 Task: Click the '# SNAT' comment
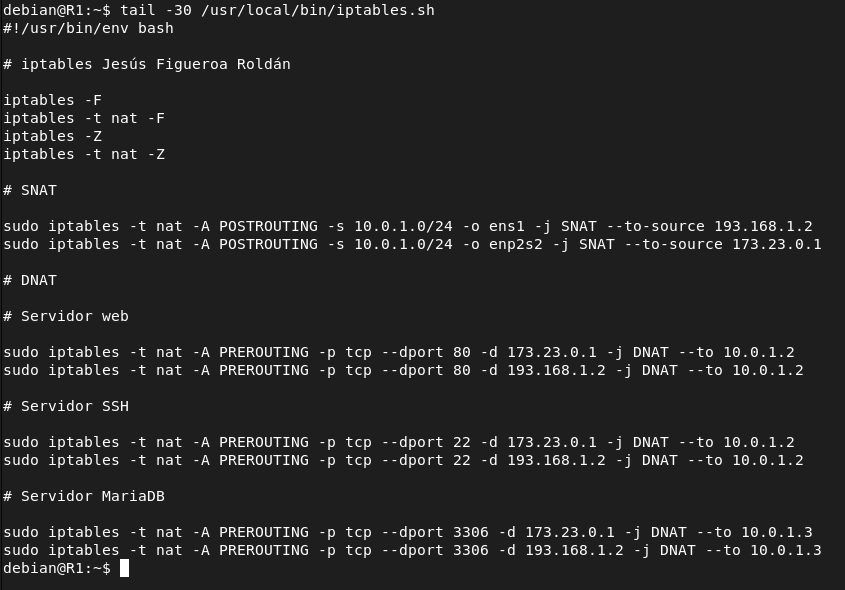30,190
